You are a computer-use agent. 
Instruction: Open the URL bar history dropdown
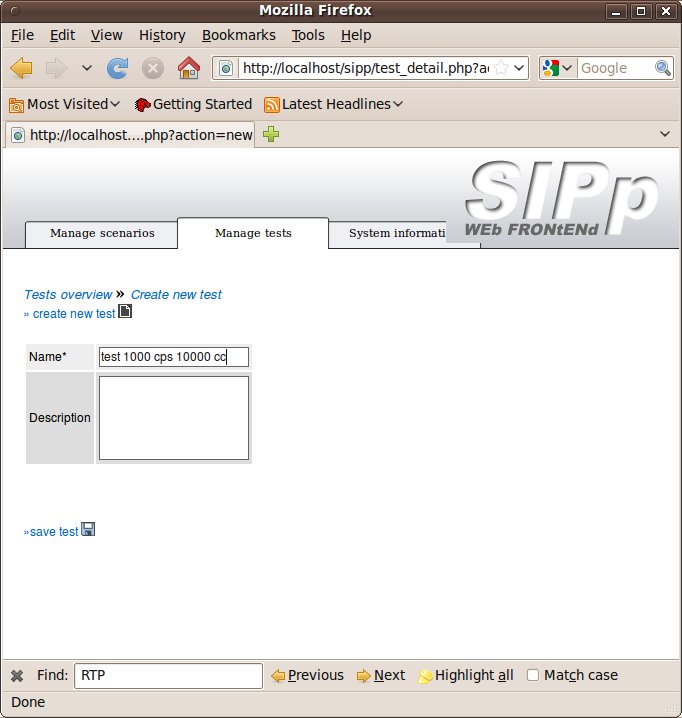519,68
